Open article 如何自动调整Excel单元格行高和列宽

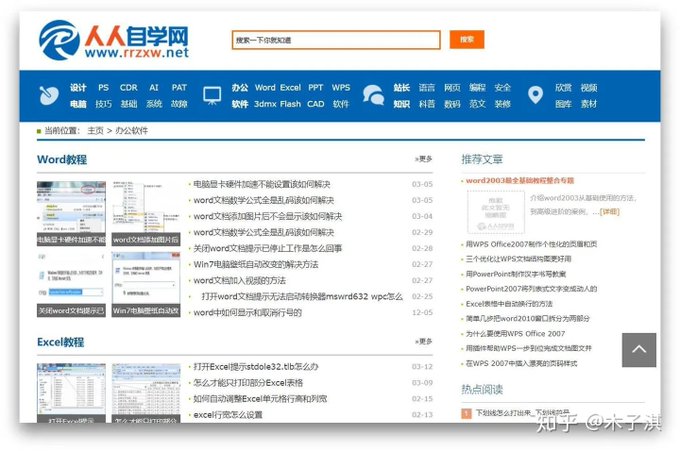point(260,399)
